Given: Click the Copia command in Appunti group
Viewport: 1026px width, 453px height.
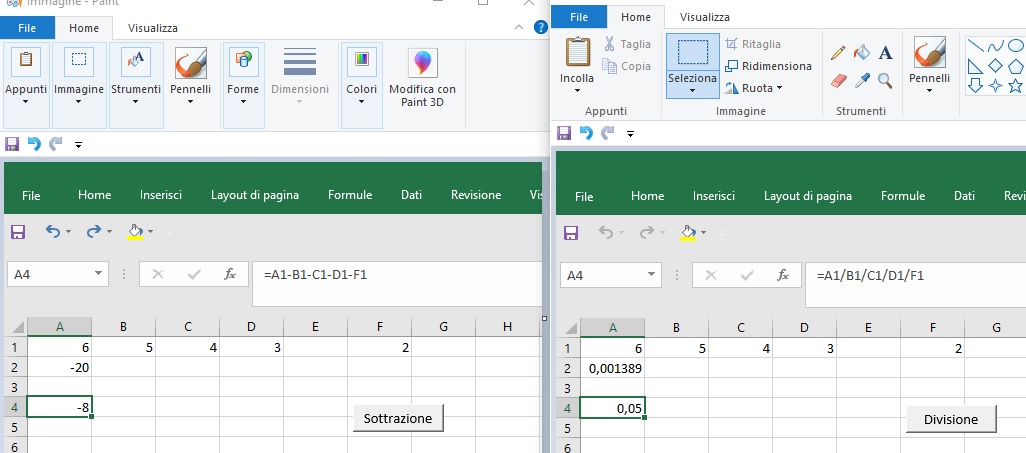Looking at the screenshot, I should point(627,66).
